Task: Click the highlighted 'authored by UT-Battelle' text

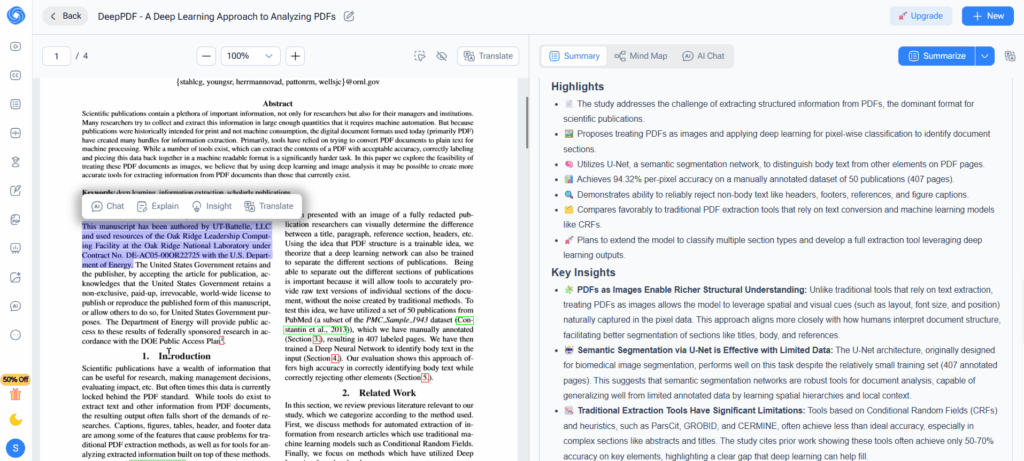Action: (176, 246)
